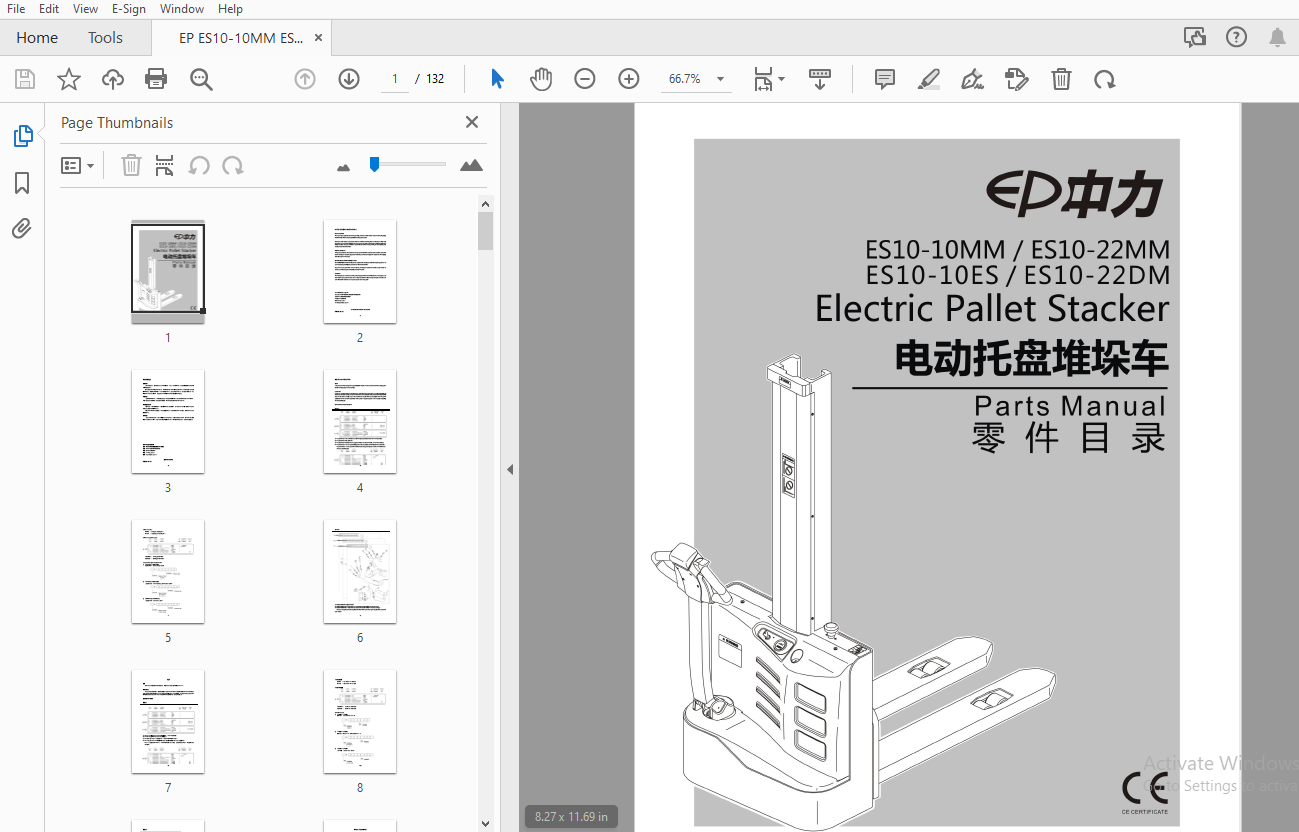Open the File menu
The width and height of the screenshot is (1299, 832).
coord(16,9)
